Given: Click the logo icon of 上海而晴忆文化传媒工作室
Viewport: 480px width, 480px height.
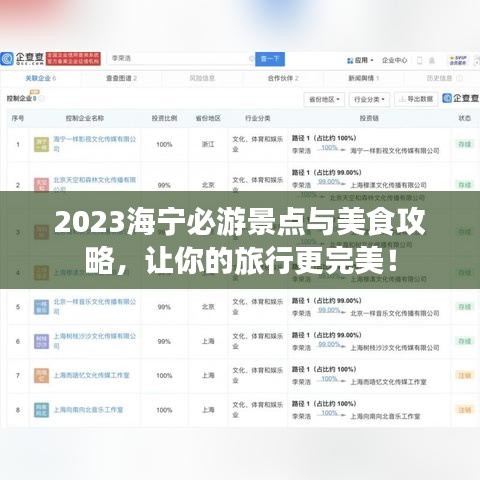Looking at the screenshot, I should tap(41, 376).
